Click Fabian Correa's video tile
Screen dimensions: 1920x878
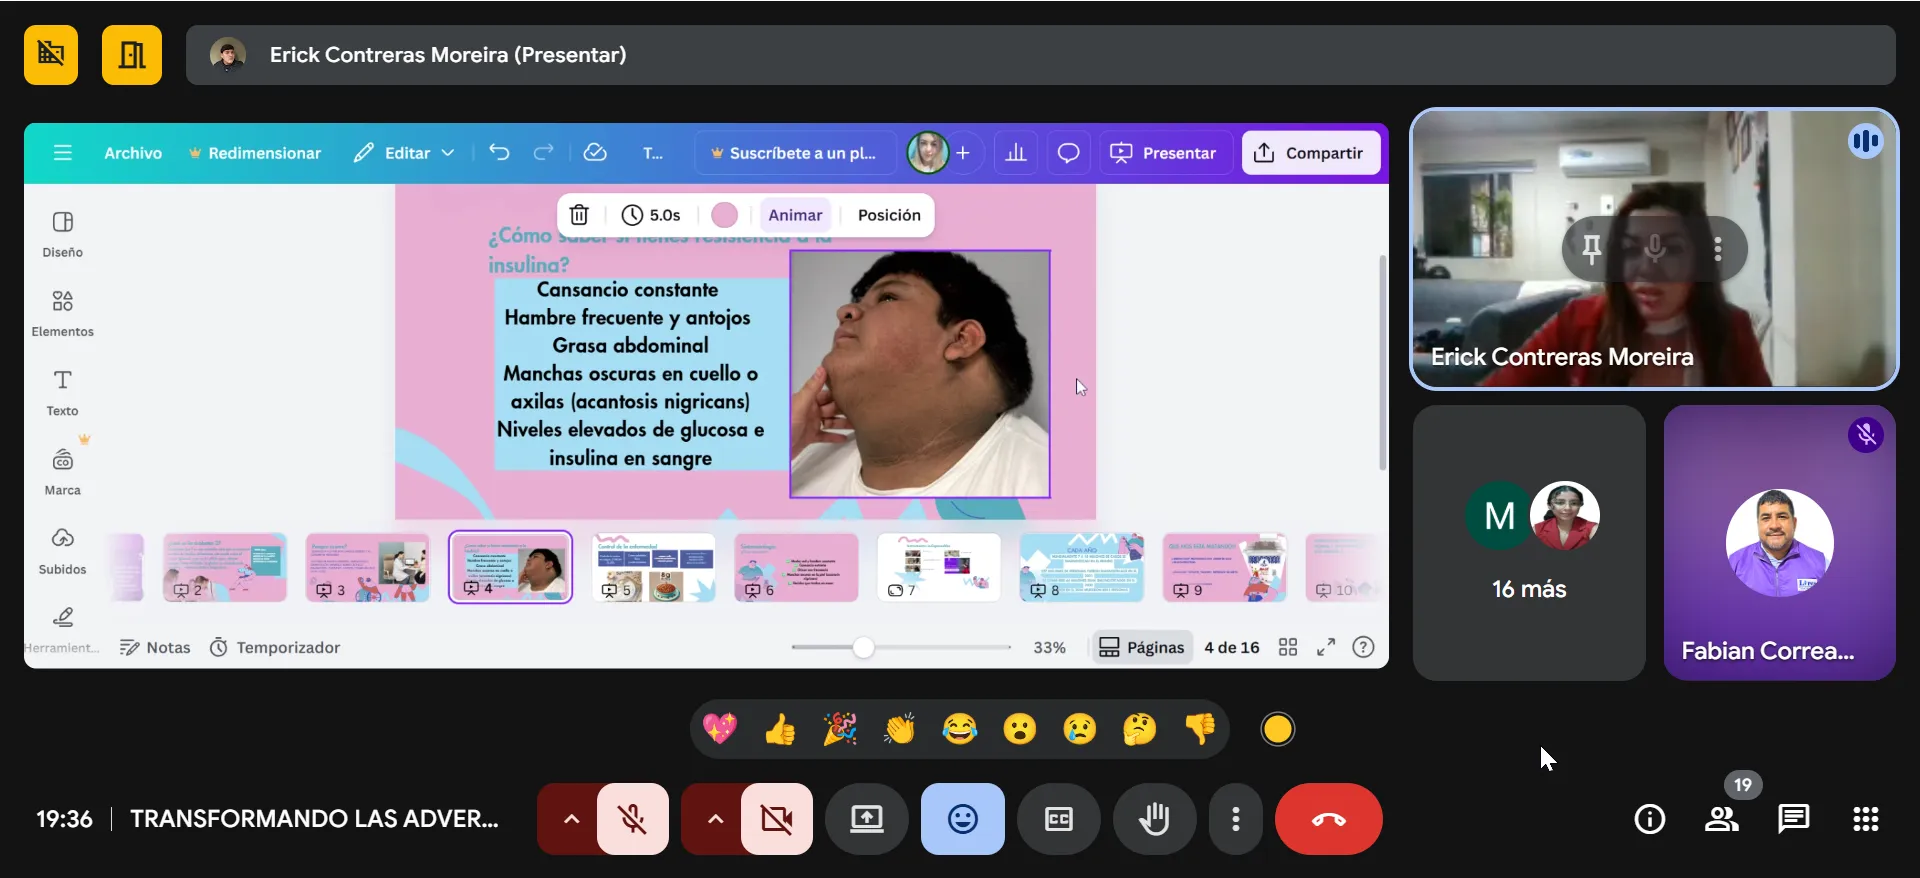pyautogui.click(x=1780, y=543)
